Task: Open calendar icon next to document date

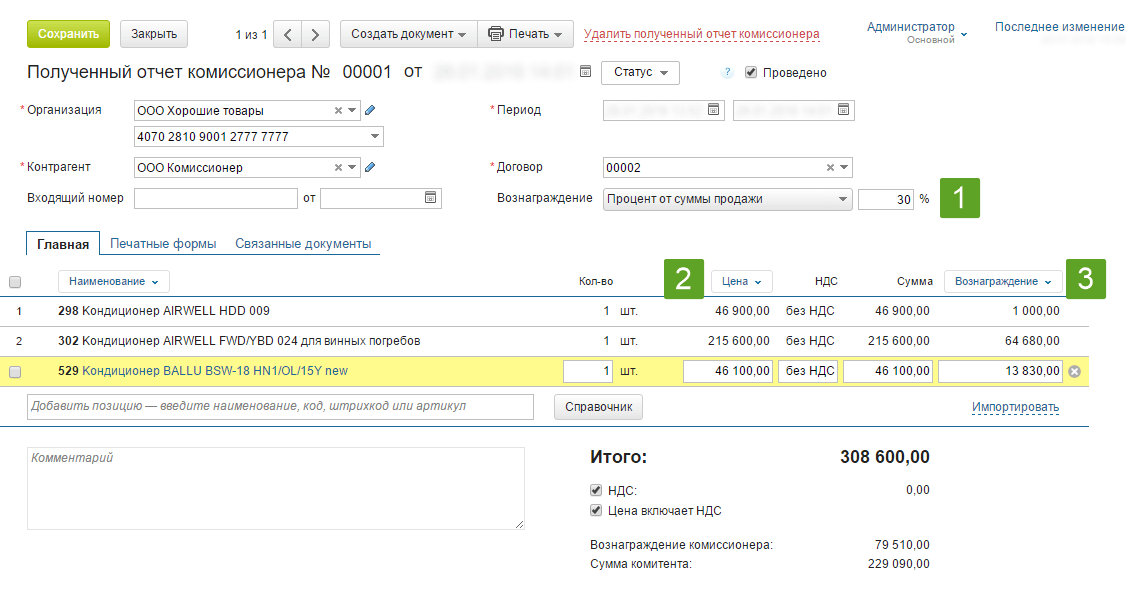Action: click(586, 71)
